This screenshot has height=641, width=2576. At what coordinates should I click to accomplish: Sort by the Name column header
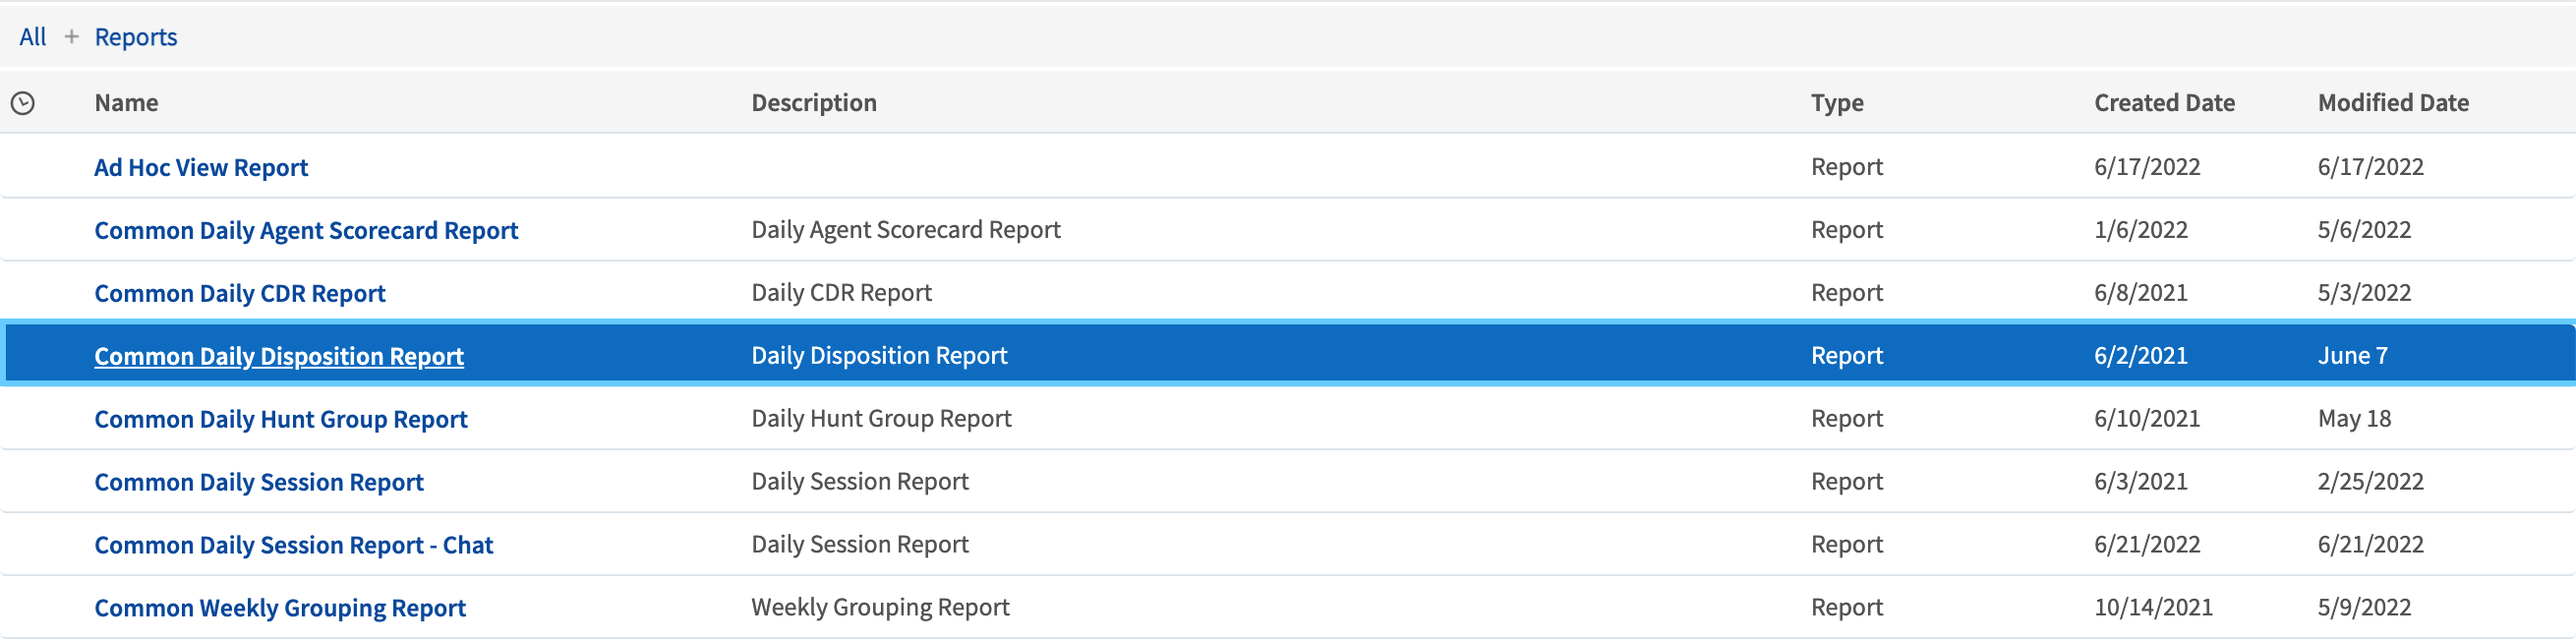[x=126, y=103]
